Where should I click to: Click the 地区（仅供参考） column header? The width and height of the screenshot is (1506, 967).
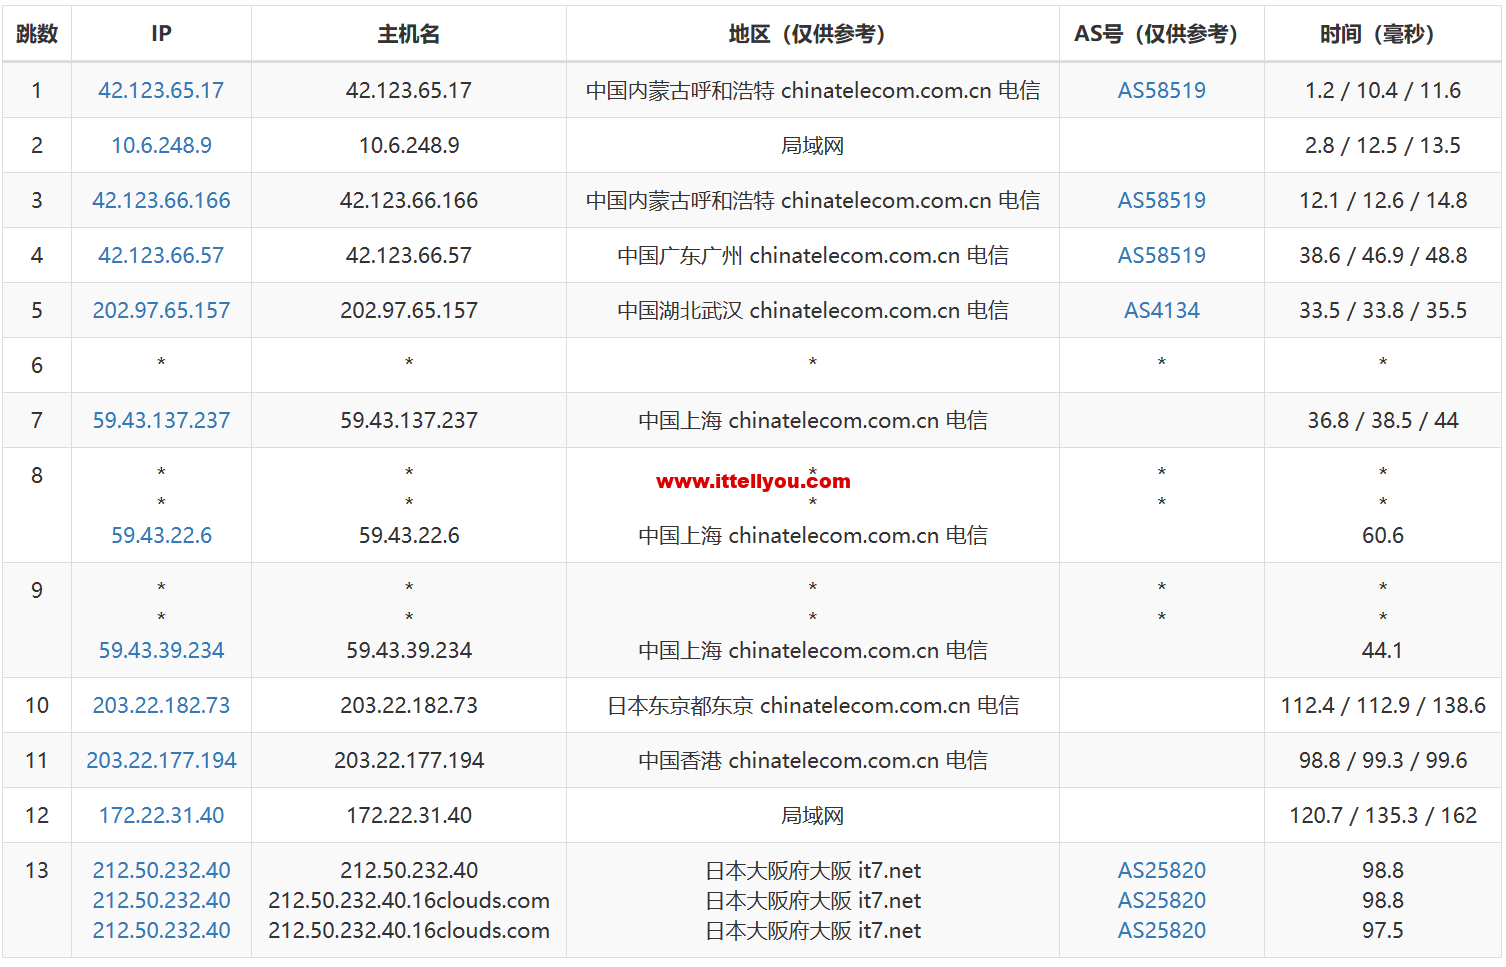(x=812, y=34)
